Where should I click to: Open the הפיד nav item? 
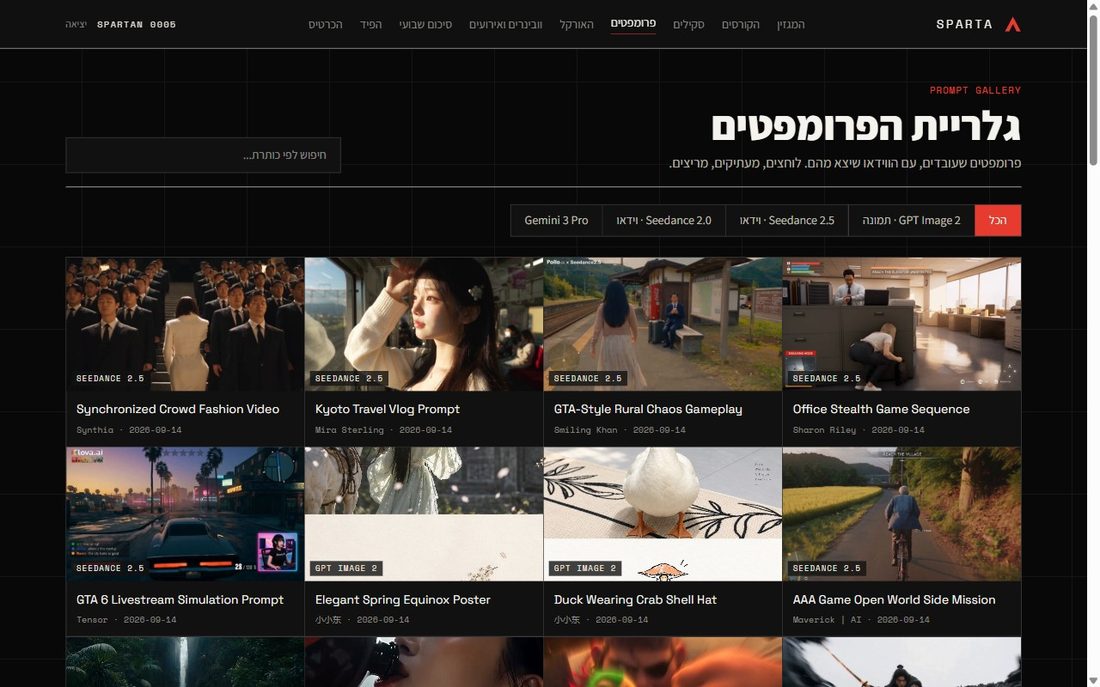point(370,25)
